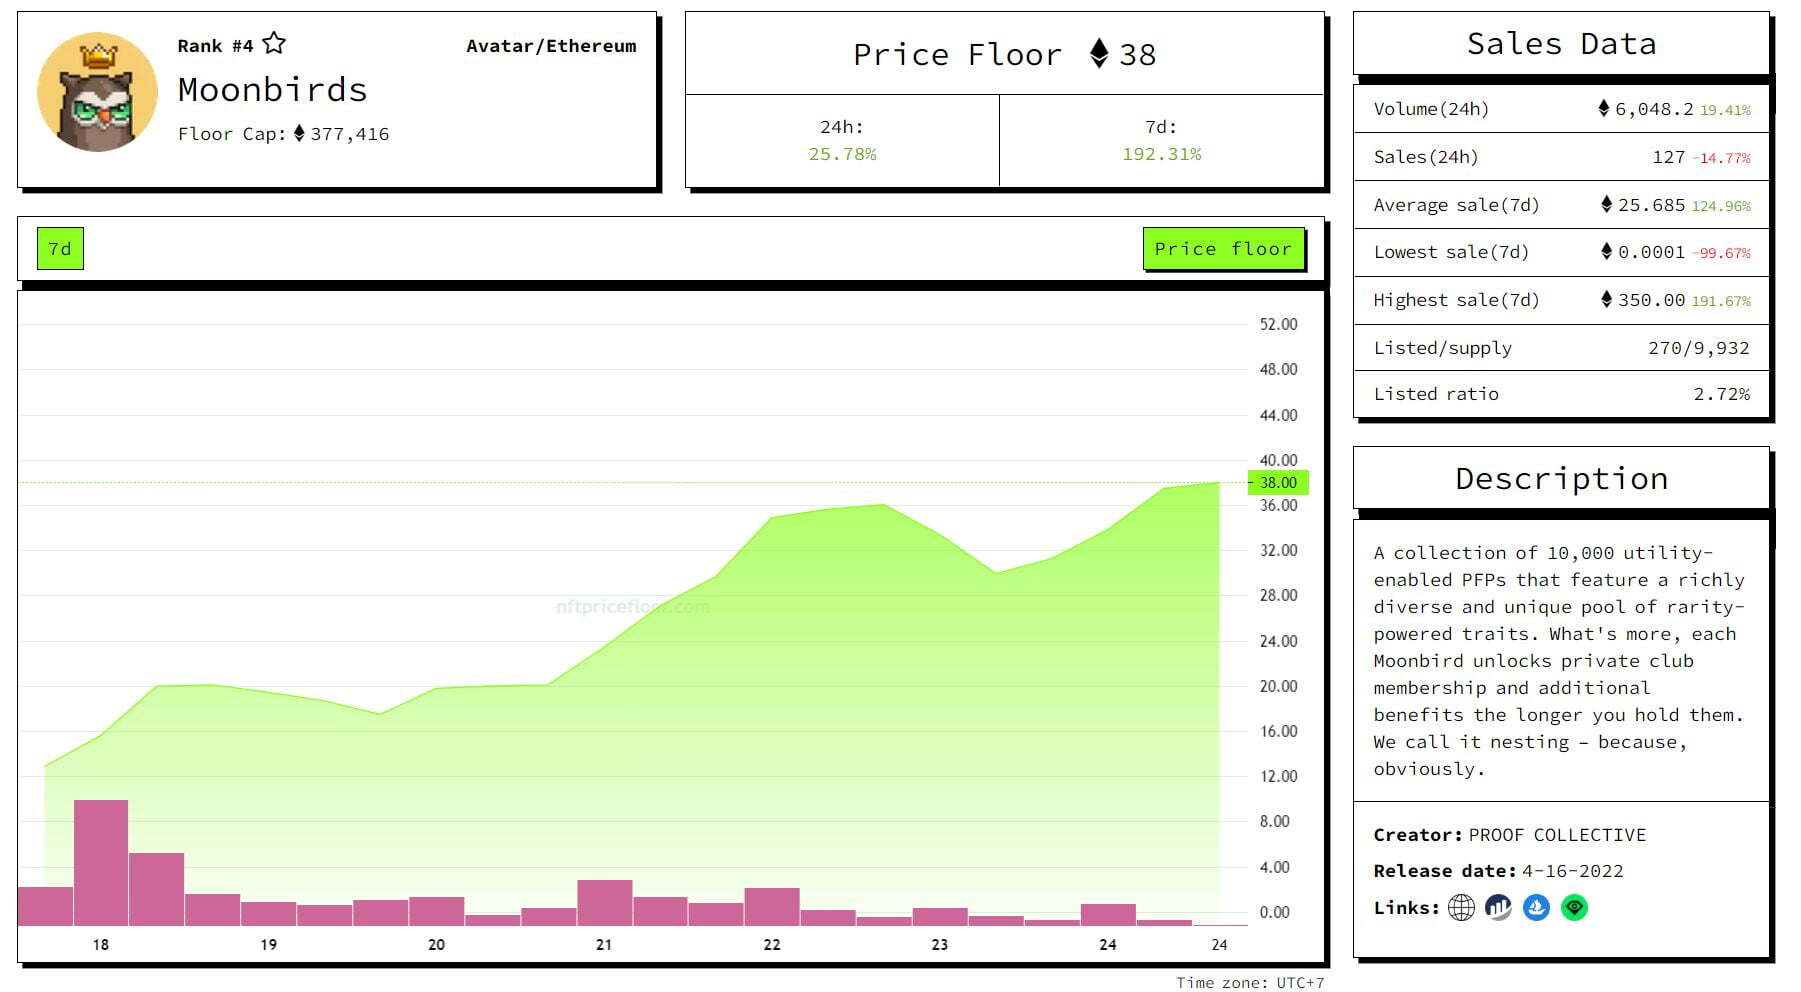The image size is (1801, 992).
Task: Click the chart x-axis label 21
Action: pos(604,944)
